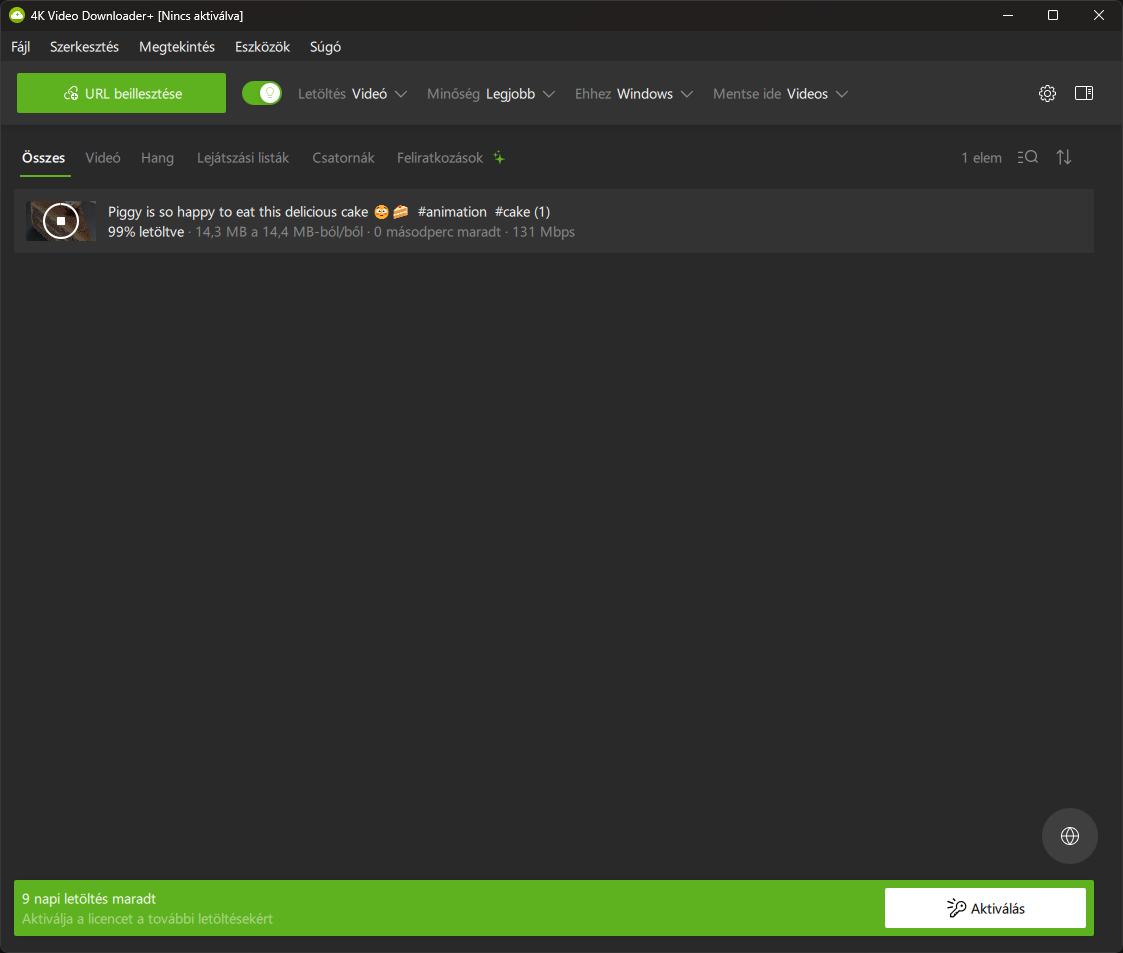Close the 4K Video Downloader window
This screenshot has height=953, width=1123.
tap(1099, 15)
